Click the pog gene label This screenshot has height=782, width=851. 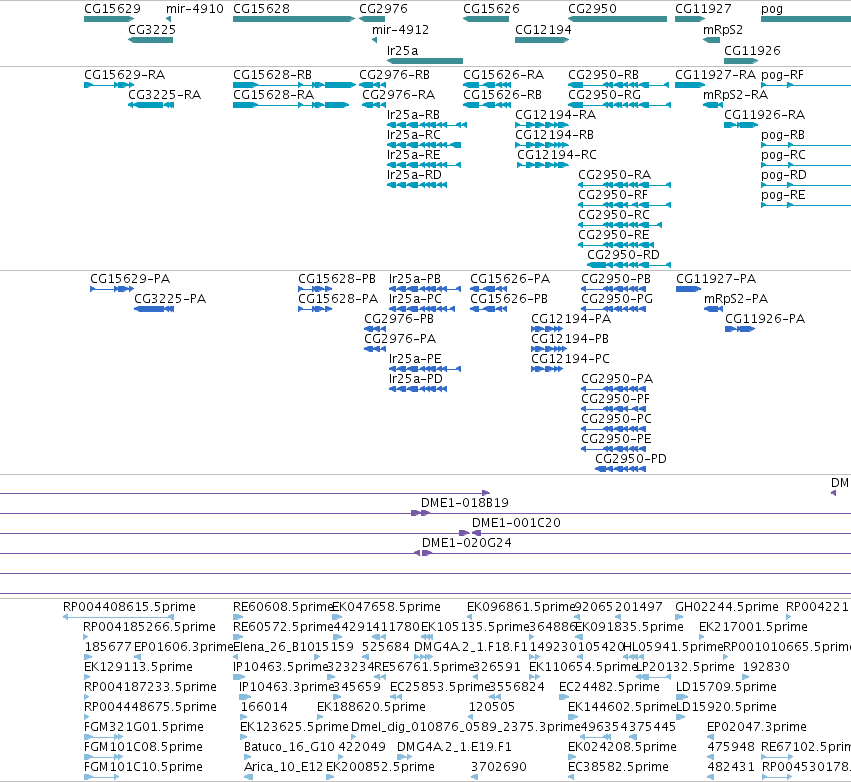[772, 9]
